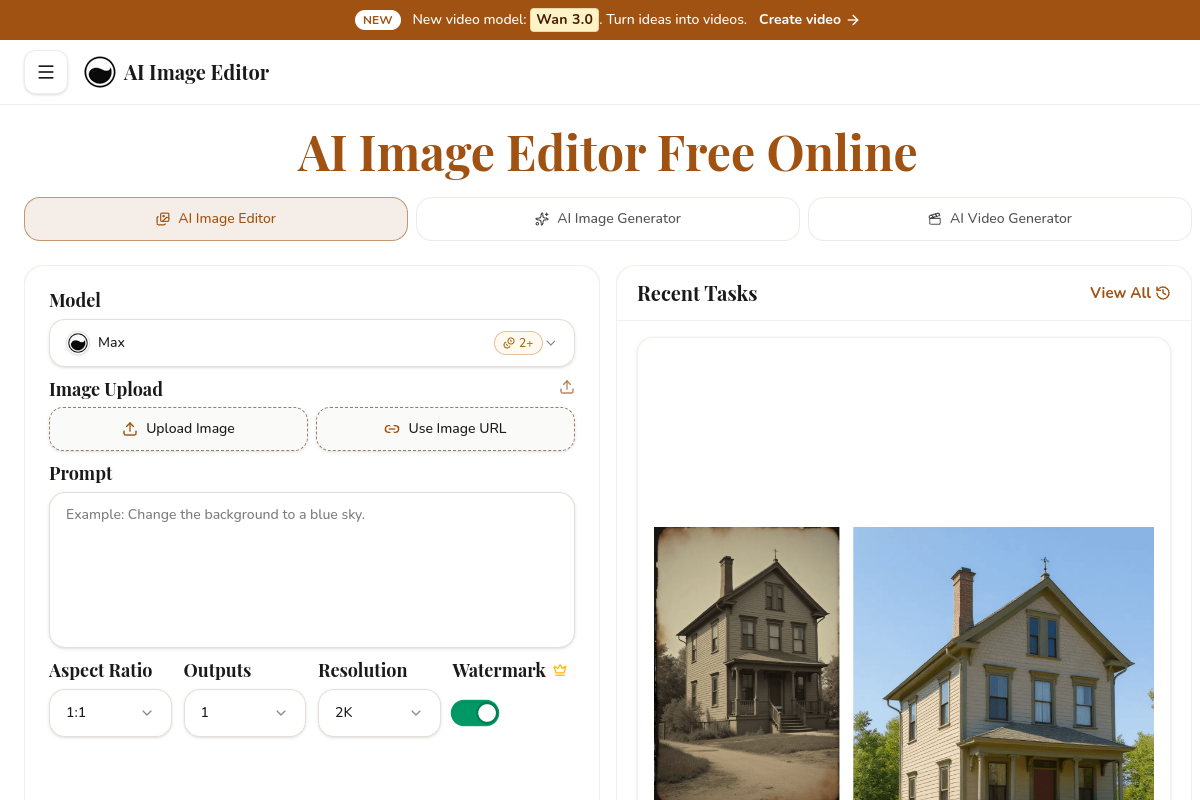Open the Resolution 2K dropdown
This screenshot has width=1200, height=800.
(x=379, y=713)
